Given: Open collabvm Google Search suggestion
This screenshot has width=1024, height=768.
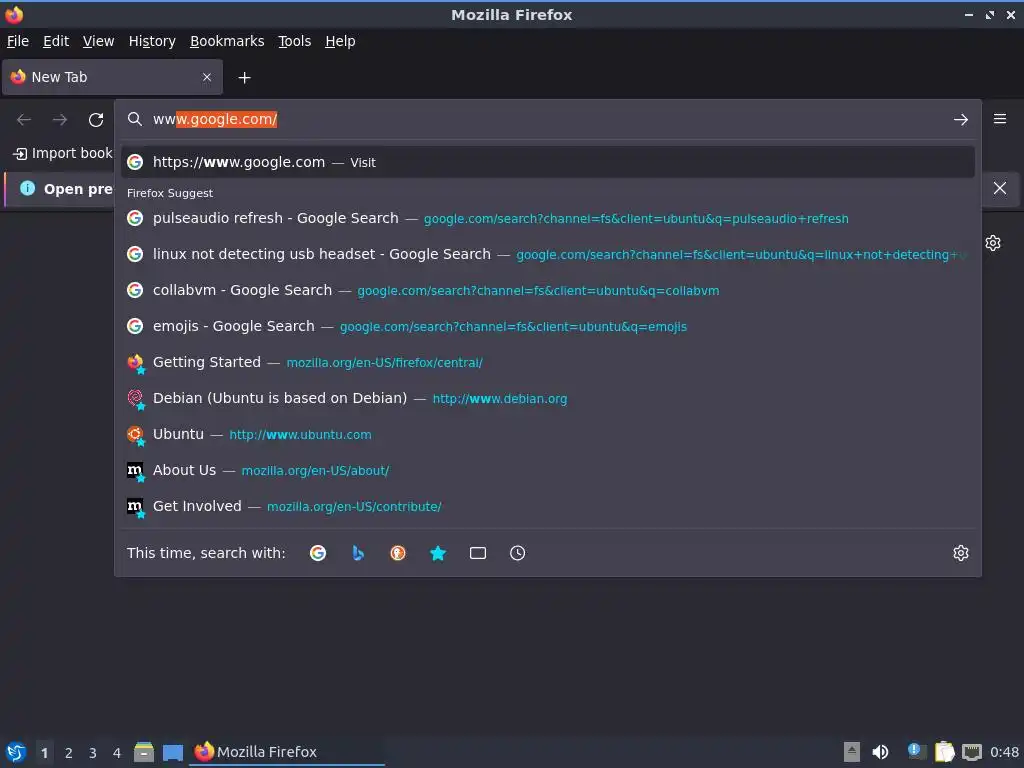Looking at the screenshot, I should [x=547, y=290].
